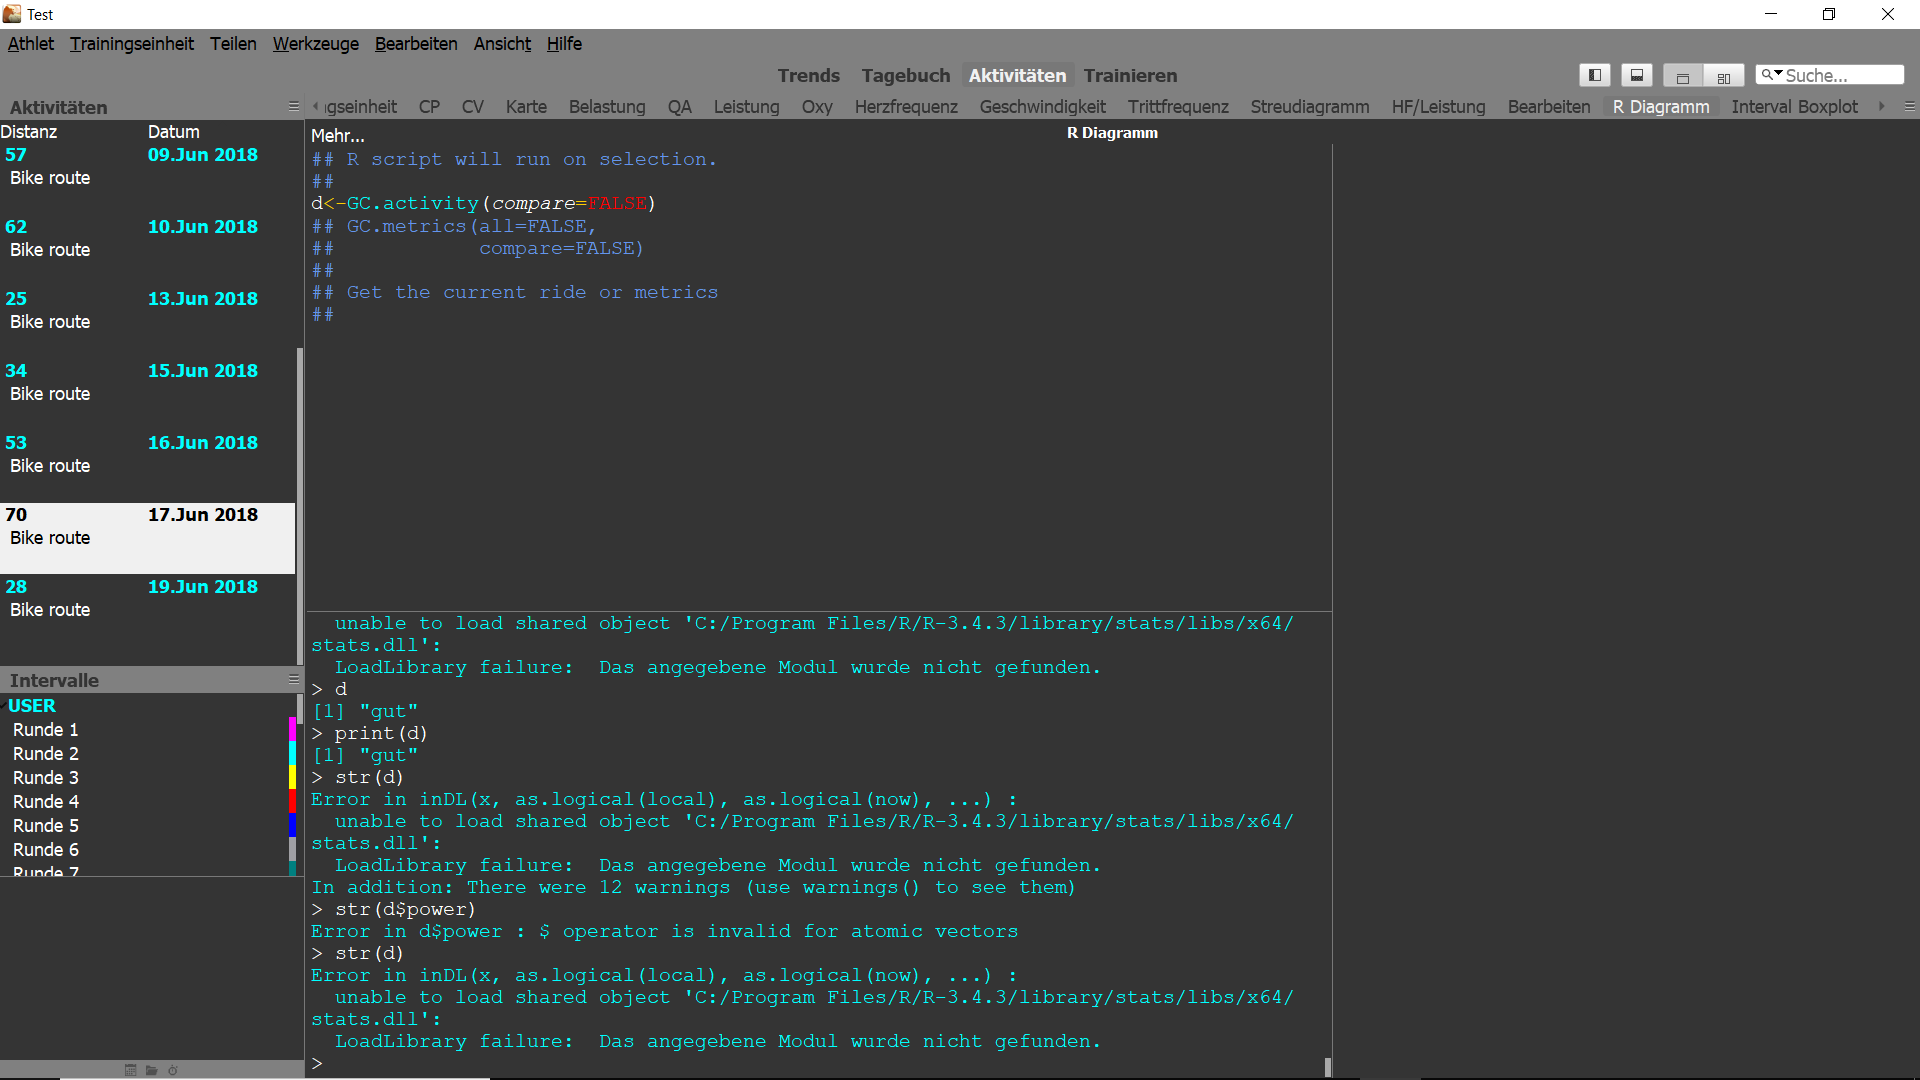
Task: Open the Leistung chart tab
Action: (x=747, y=107)
